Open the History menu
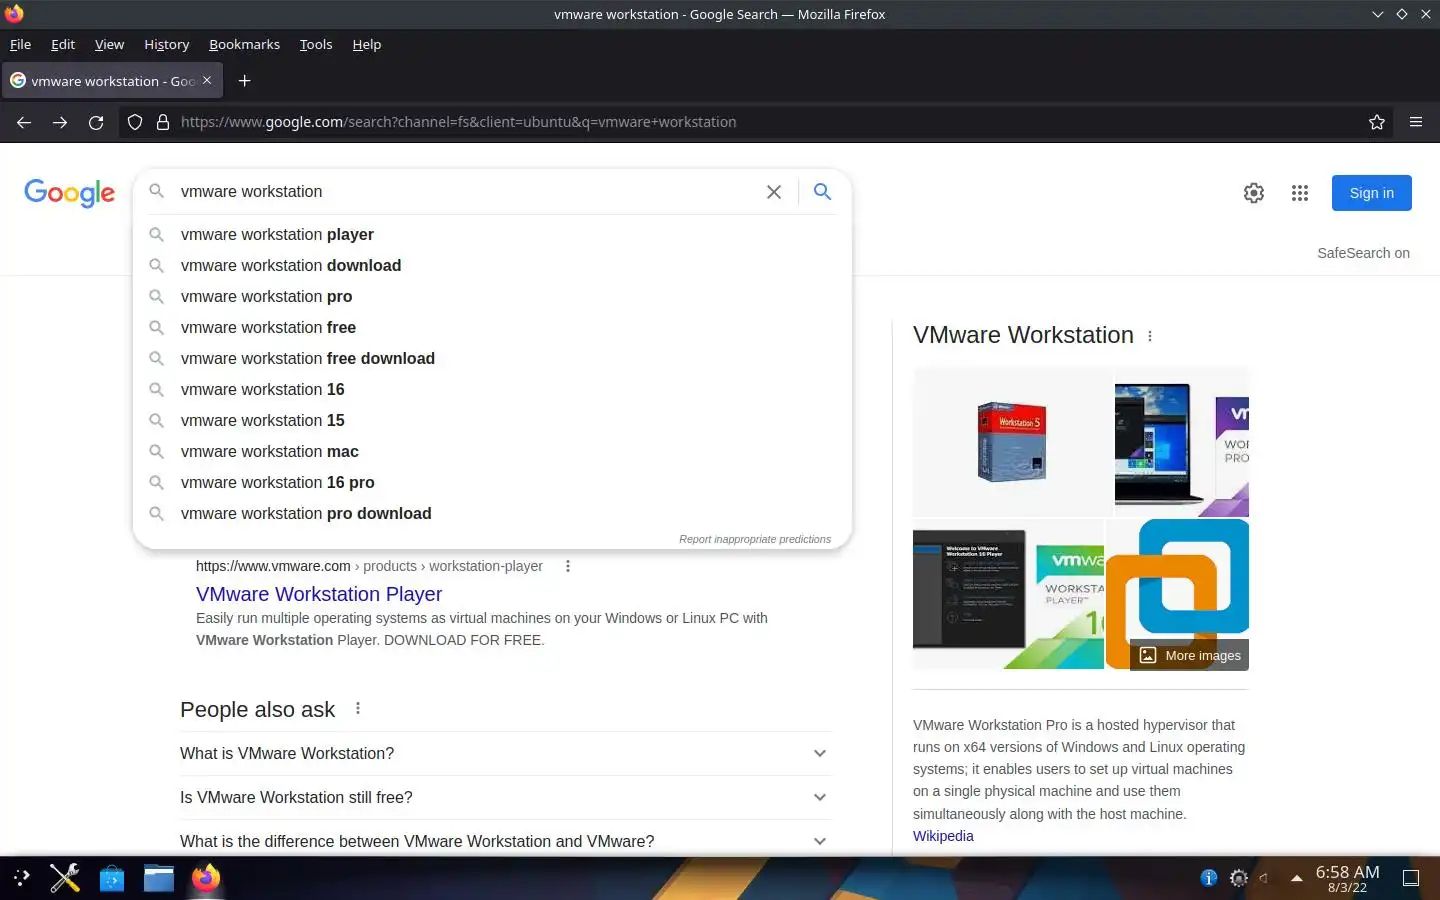This screenshot has width=1440, height=900. pyautogui.click(x=166, y=44)
